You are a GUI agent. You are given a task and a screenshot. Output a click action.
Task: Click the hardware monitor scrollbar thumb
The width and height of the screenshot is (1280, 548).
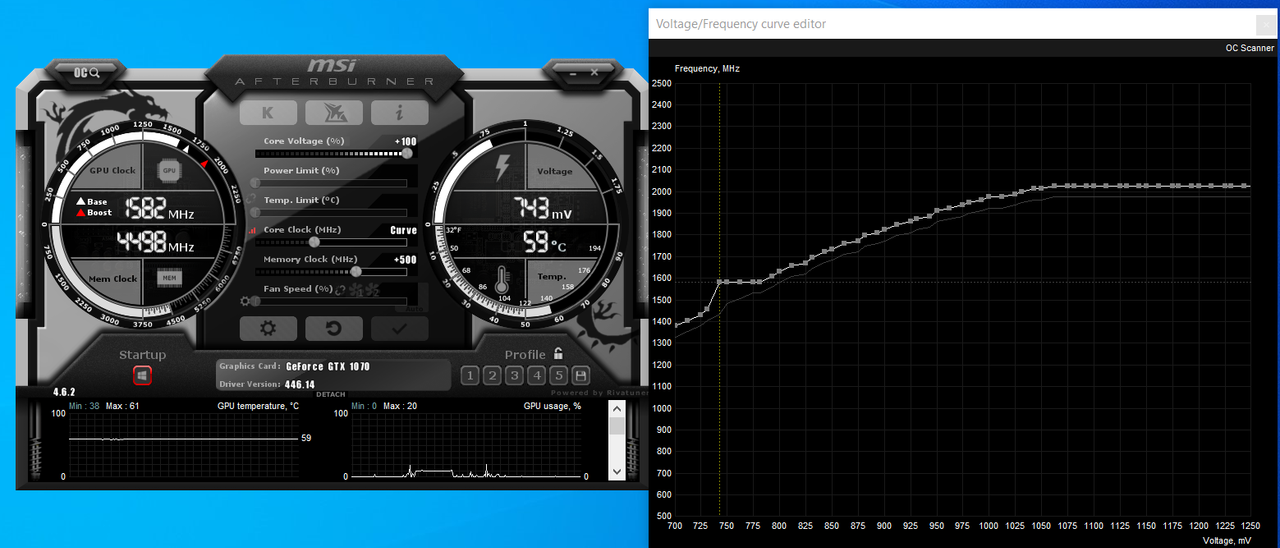click(x=617, y=427)
